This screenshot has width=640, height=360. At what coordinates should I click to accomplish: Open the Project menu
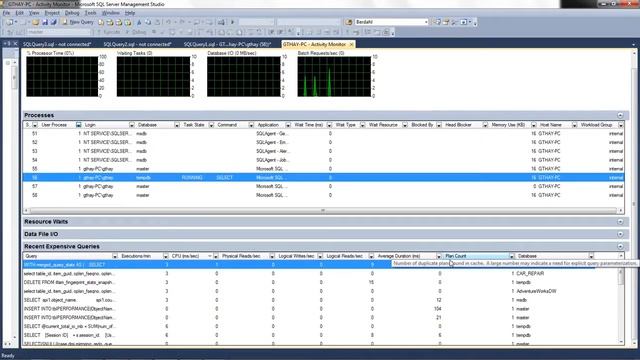52,13
